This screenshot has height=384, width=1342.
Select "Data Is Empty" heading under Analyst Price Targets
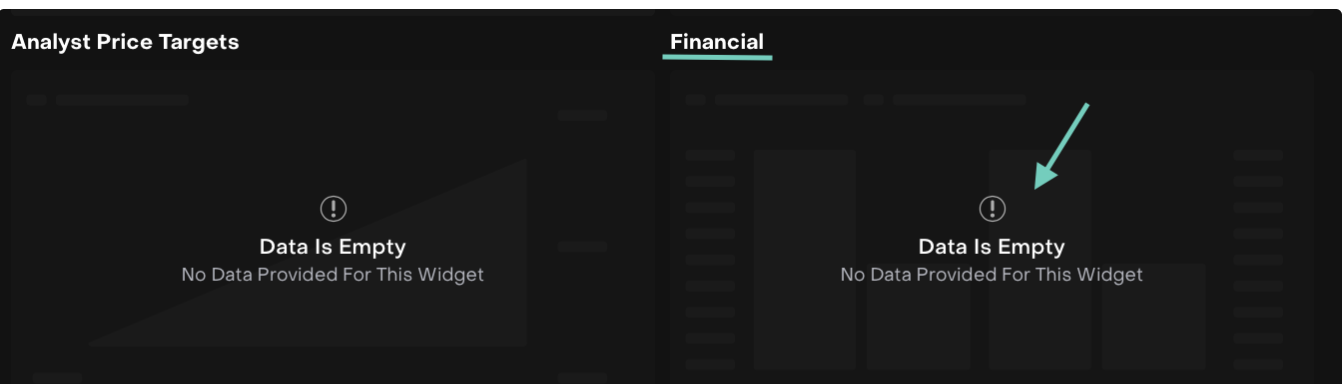pos(333,247)
